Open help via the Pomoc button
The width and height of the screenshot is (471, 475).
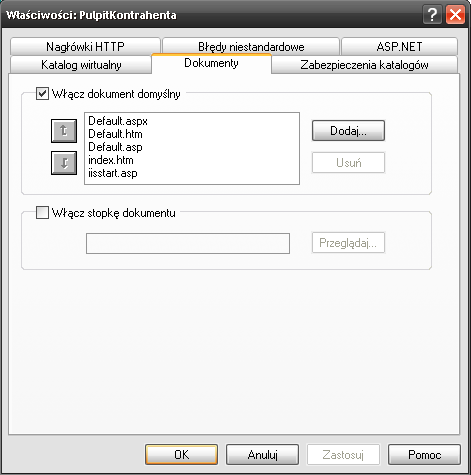click(424, 454)
